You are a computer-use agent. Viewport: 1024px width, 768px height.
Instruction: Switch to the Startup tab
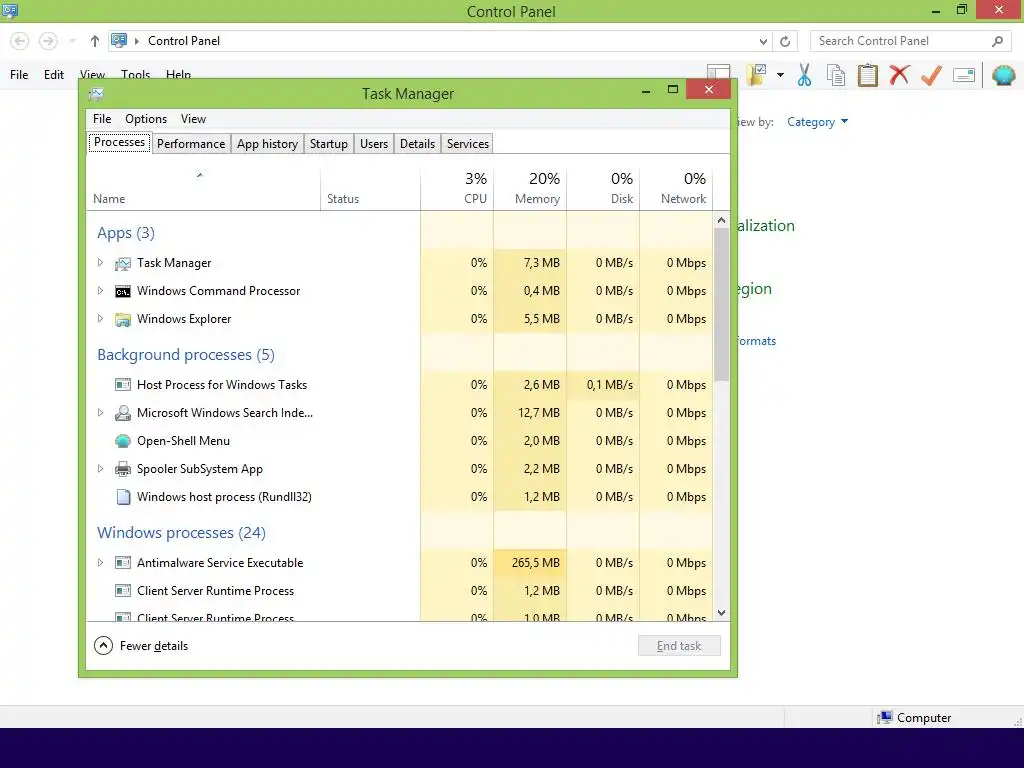click(x=328, y=144)
